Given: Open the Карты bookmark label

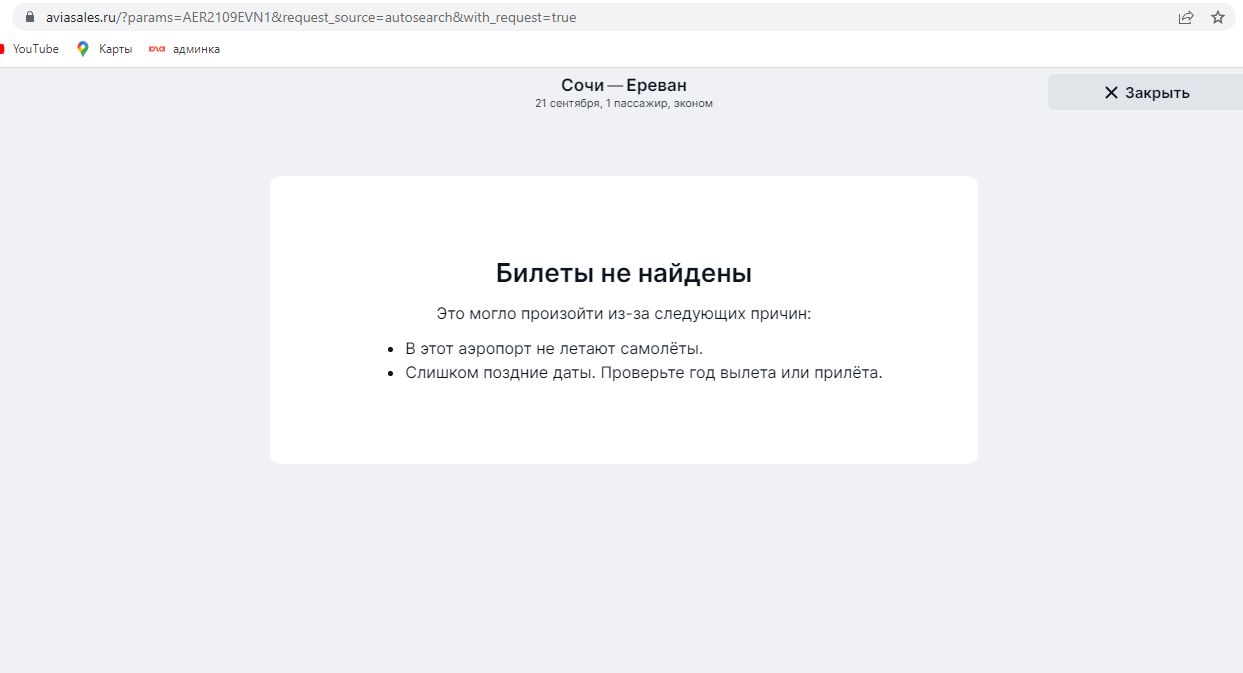Looking at the screenshot, I should tap(115, 49).
